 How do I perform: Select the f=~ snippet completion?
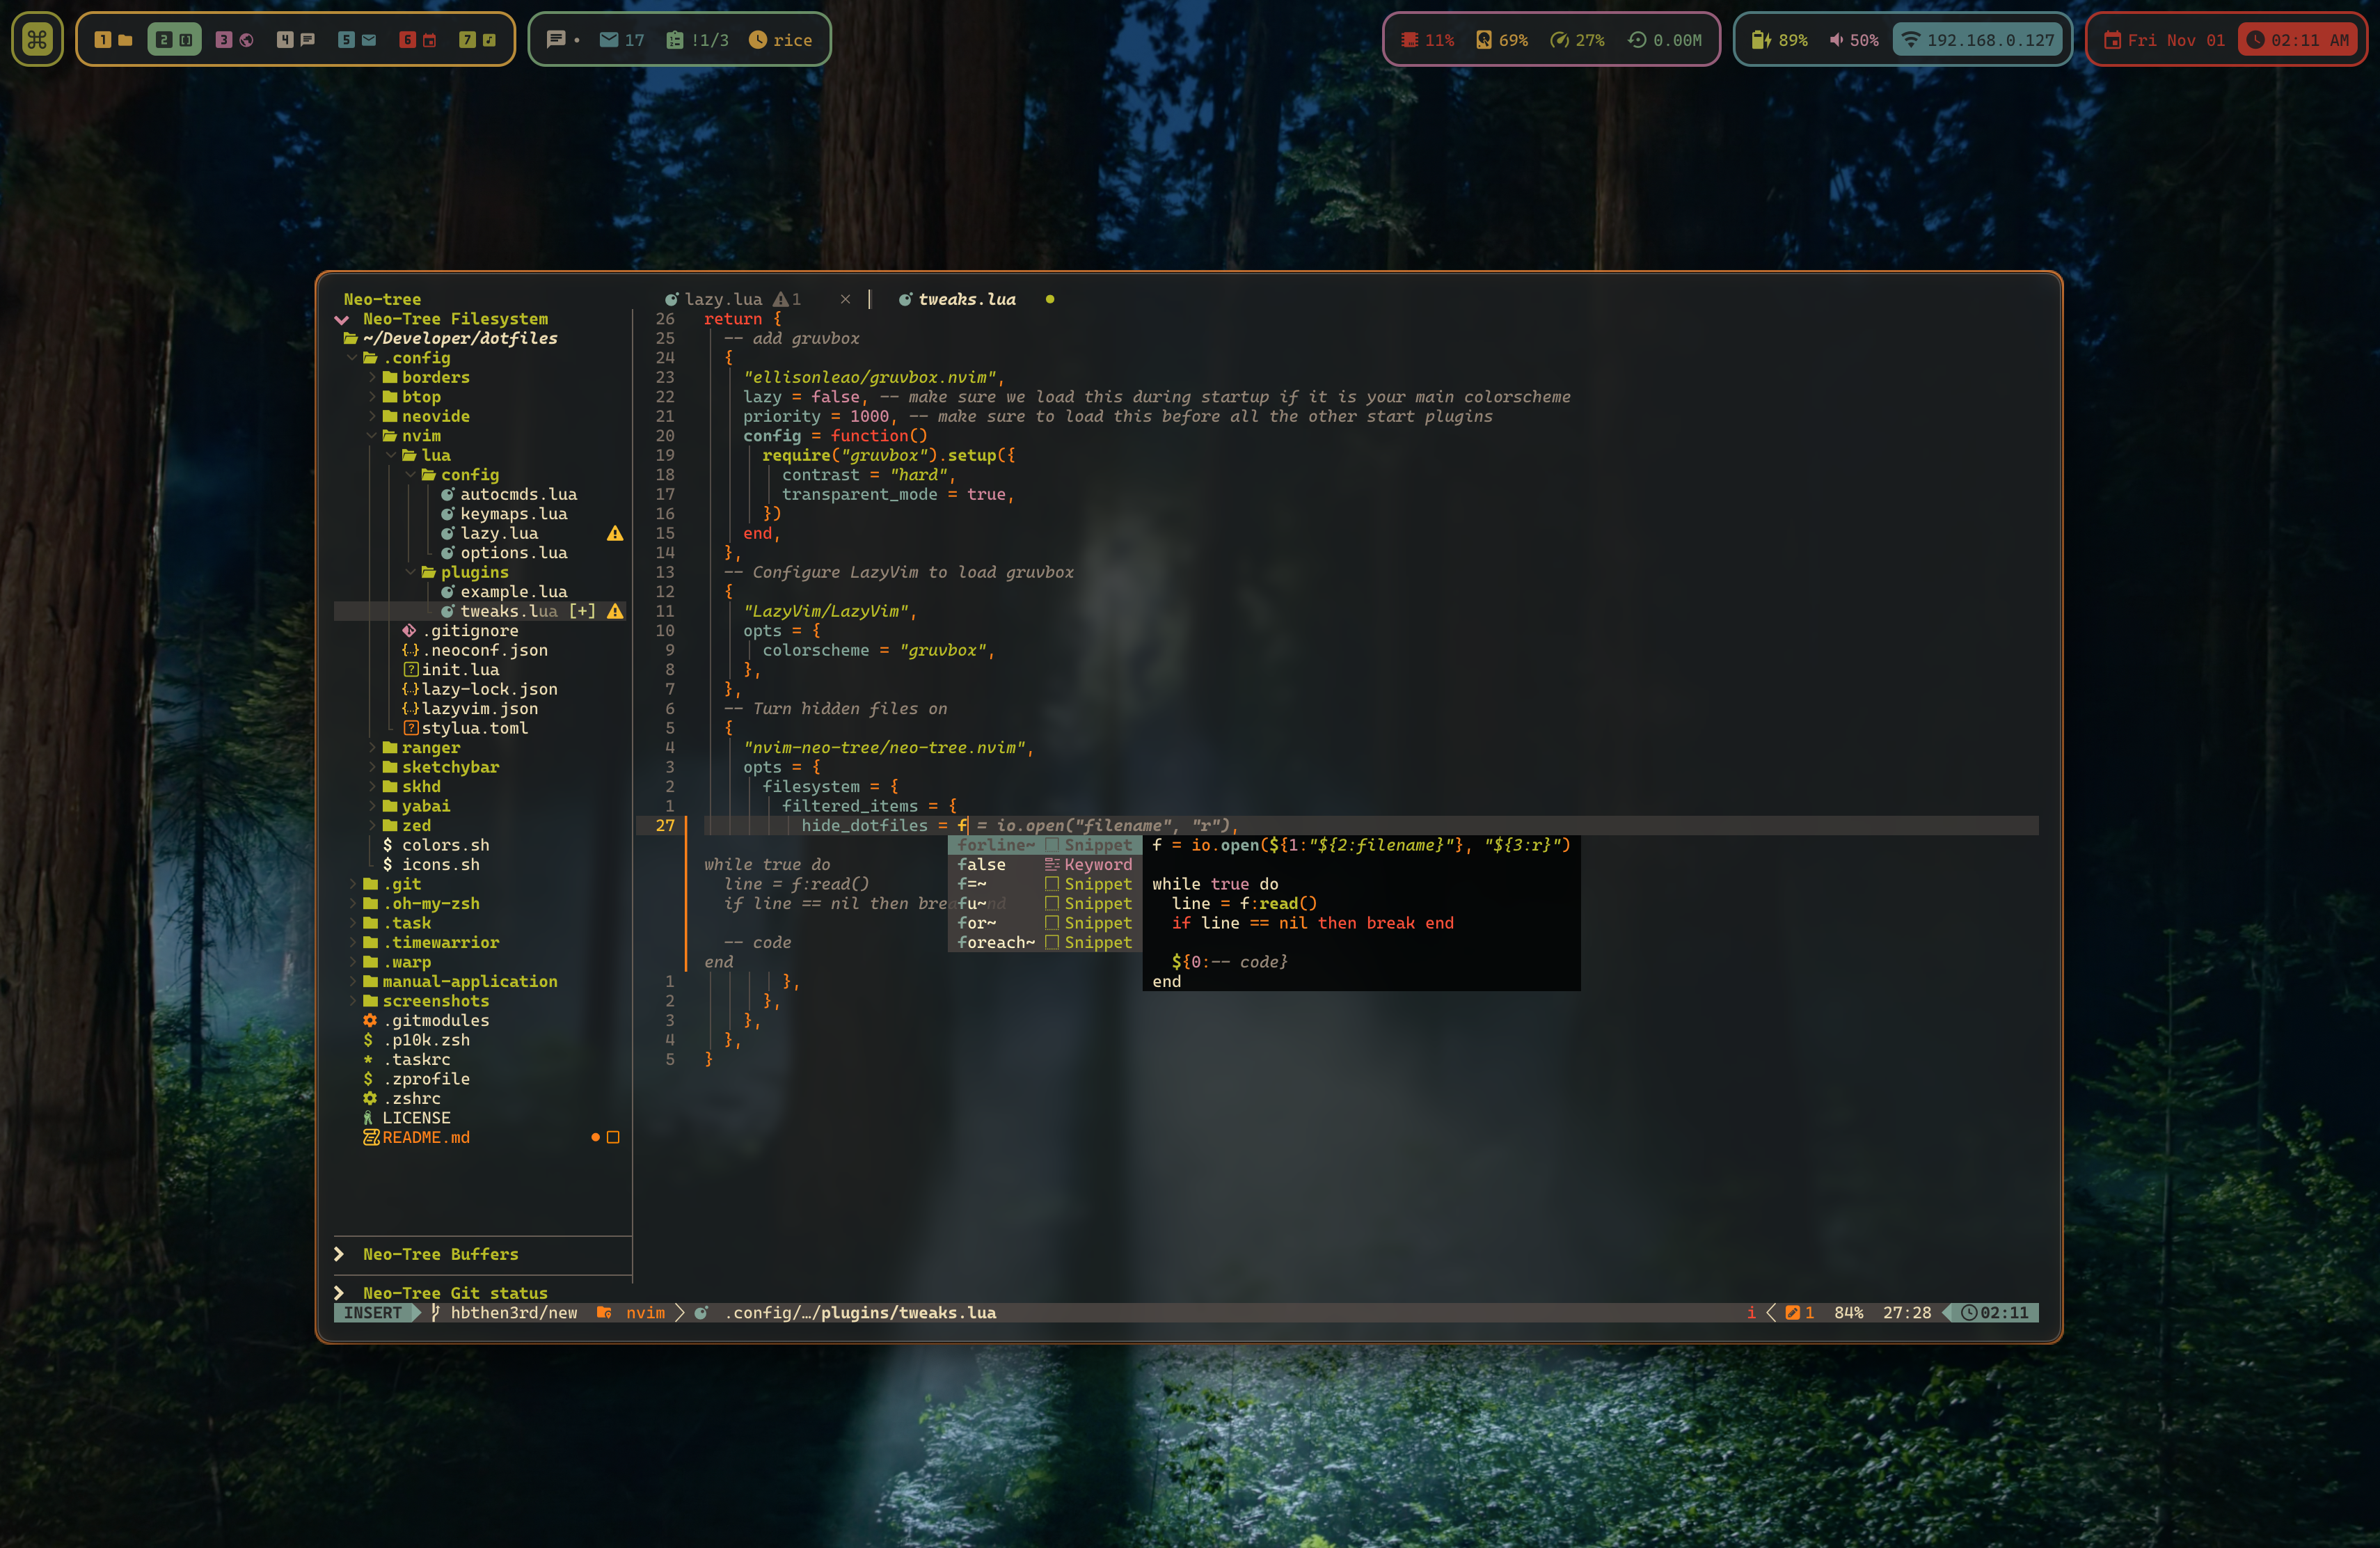click(1045, 884)
